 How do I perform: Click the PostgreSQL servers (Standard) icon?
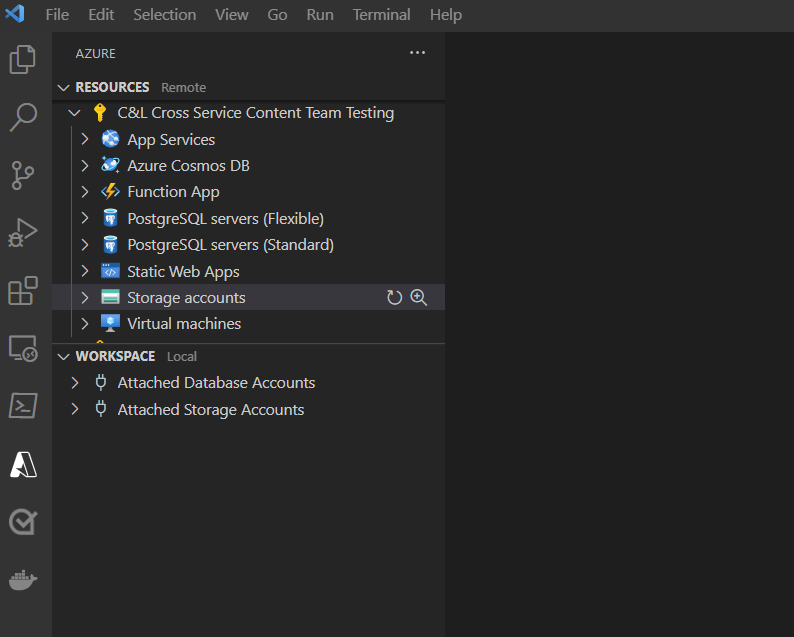click(x=110, y=245)
